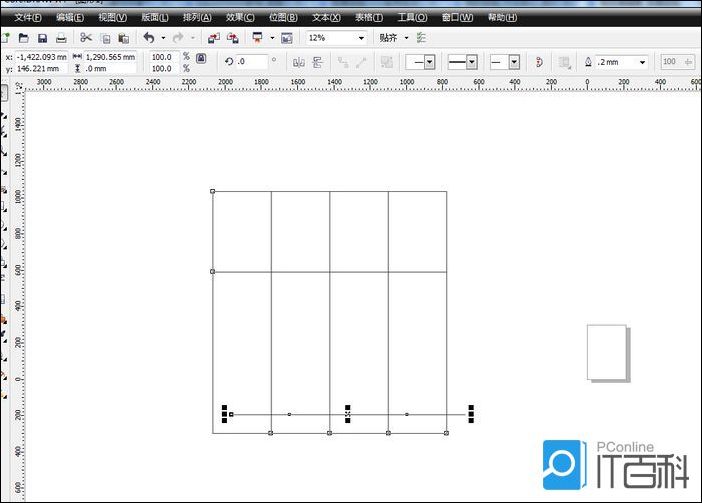The image size is (702, 503).
Task: Click the vertical scale 100.0 field
Action: pyautogui.click(x=164, y=69)
